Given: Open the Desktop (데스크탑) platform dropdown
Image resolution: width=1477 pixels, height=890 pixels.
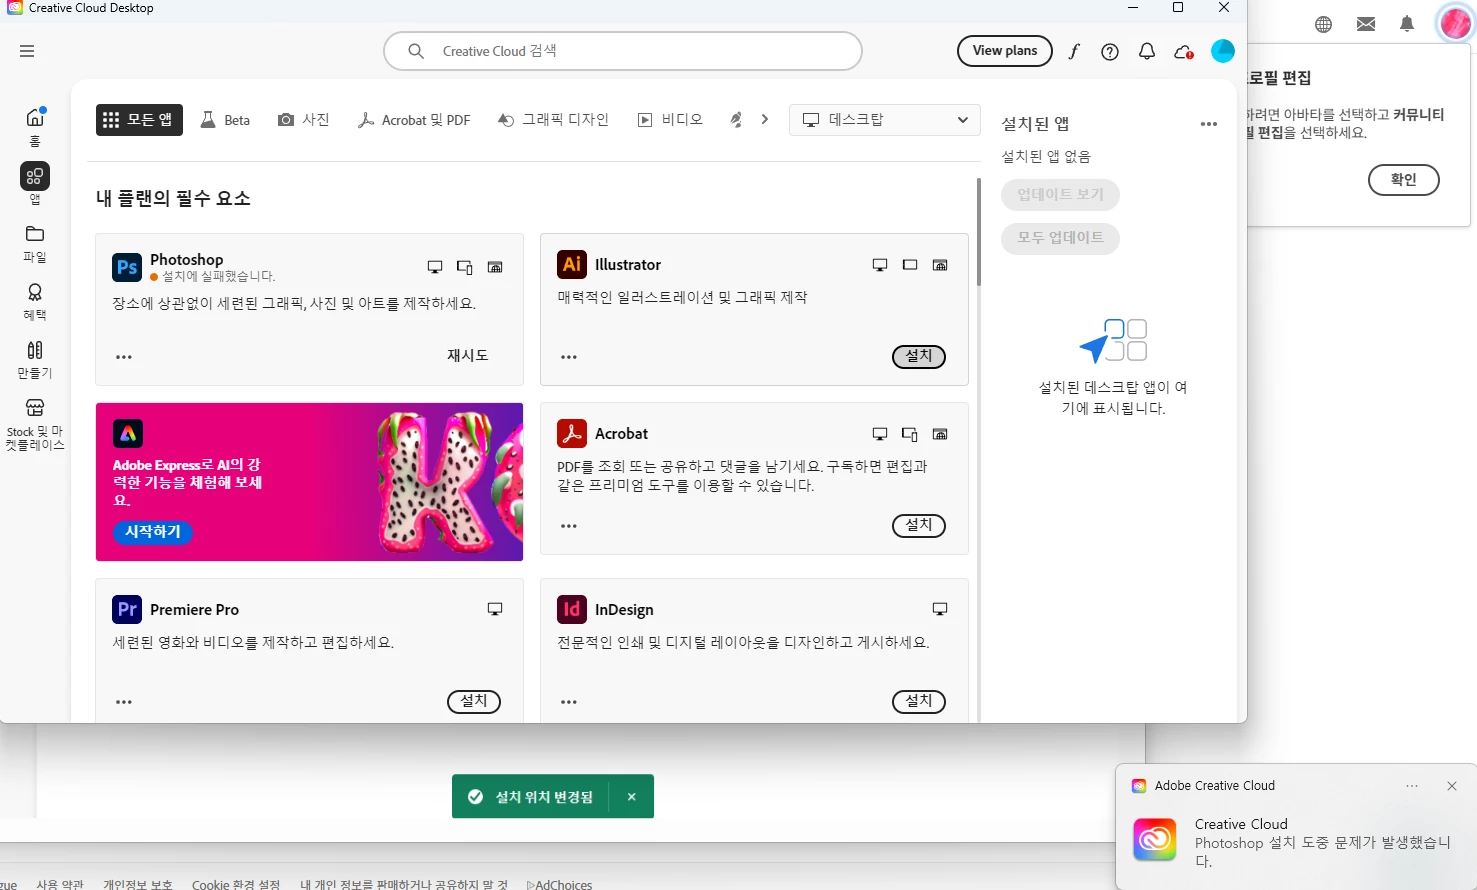Looking at the screenshot, I should pyautogui.click(x=884, y=120).
